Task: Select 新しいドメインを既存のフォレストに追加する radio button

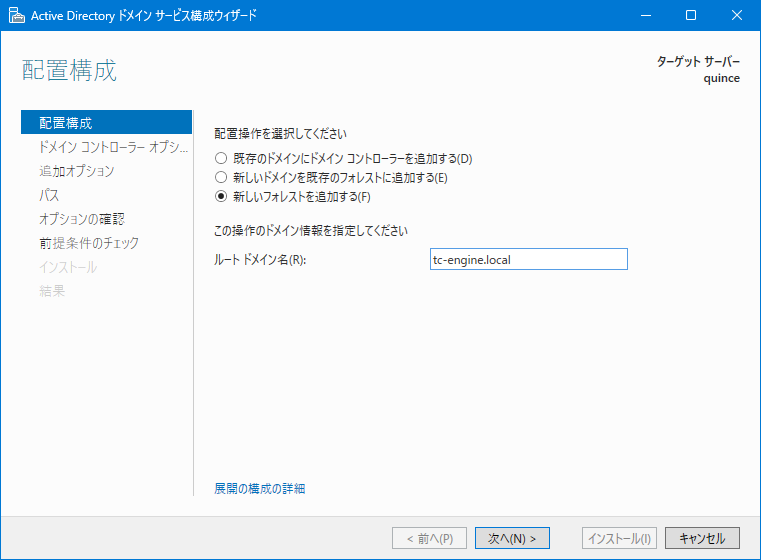Action: pos(221,178)
